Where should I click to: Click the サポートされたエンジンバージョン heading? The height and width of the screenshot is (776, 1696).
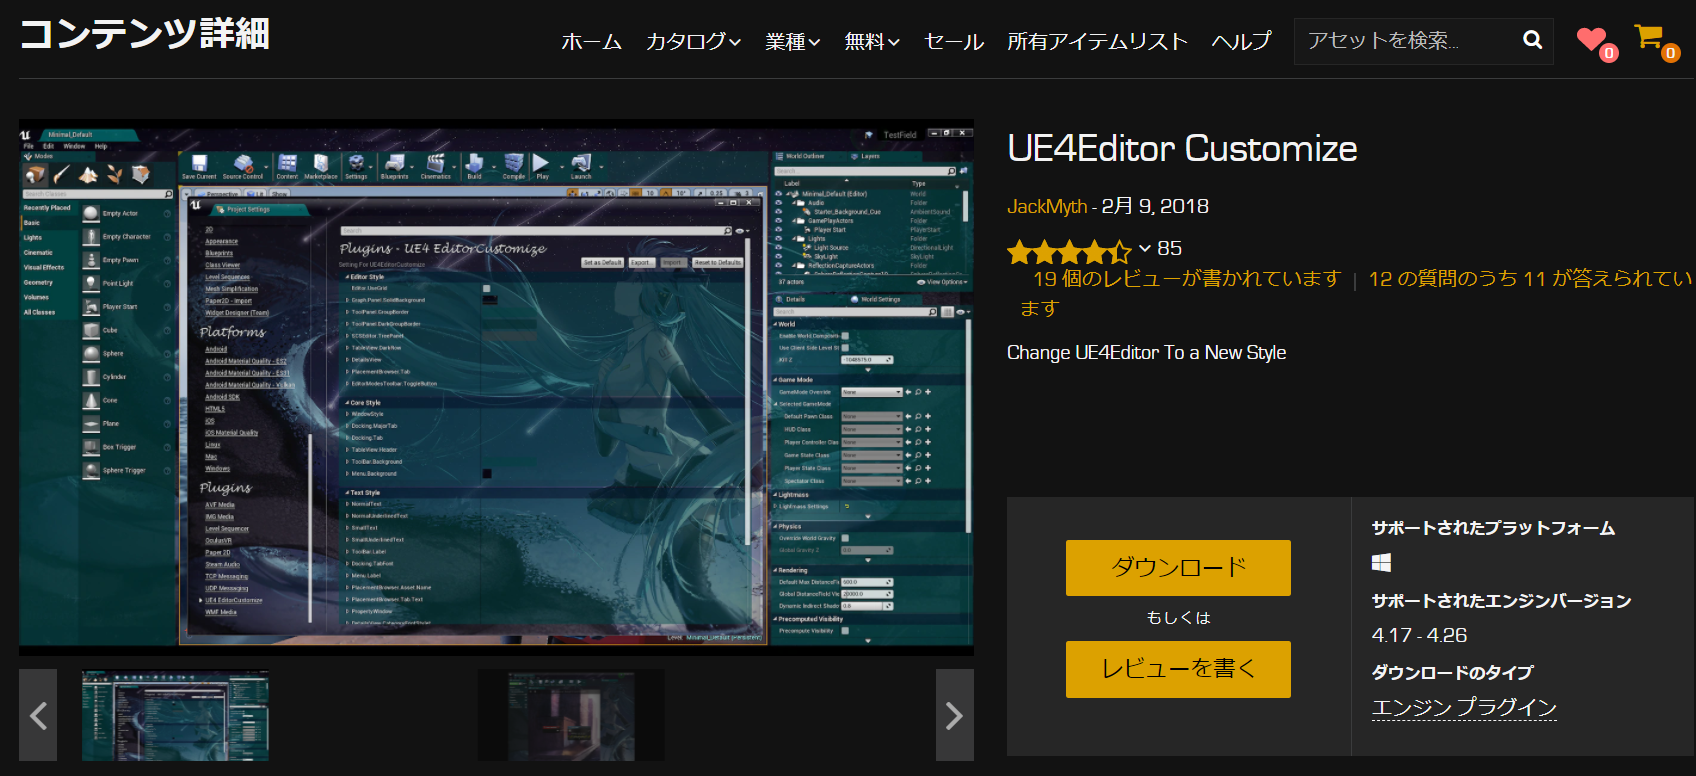click(1501, 601)
